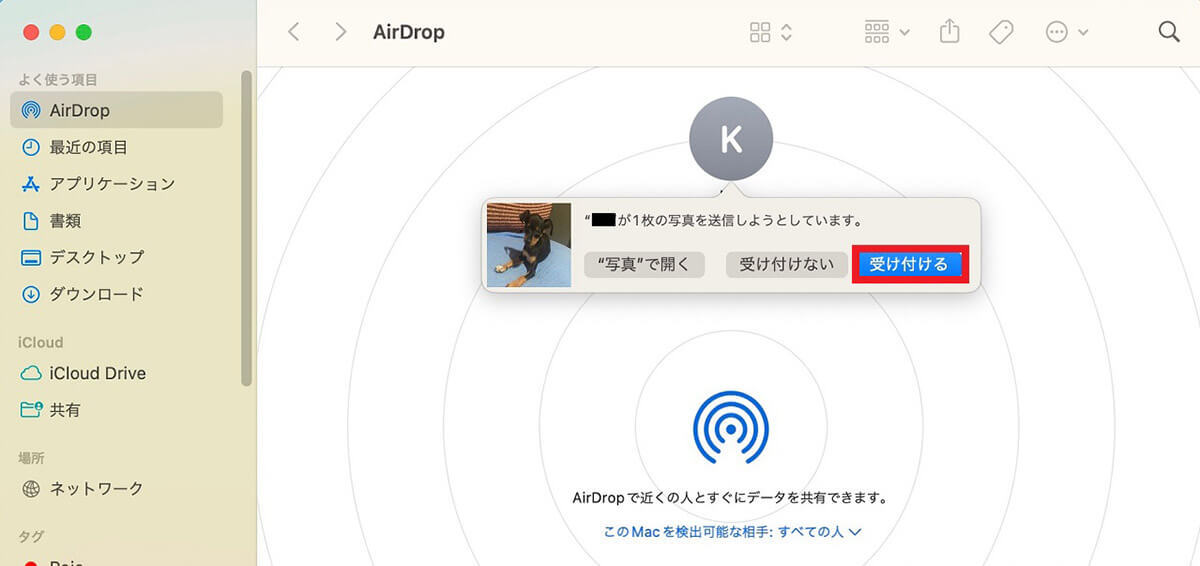Click the “写真”で開く button
1200x566 pixels.
(x=644, y=264)
